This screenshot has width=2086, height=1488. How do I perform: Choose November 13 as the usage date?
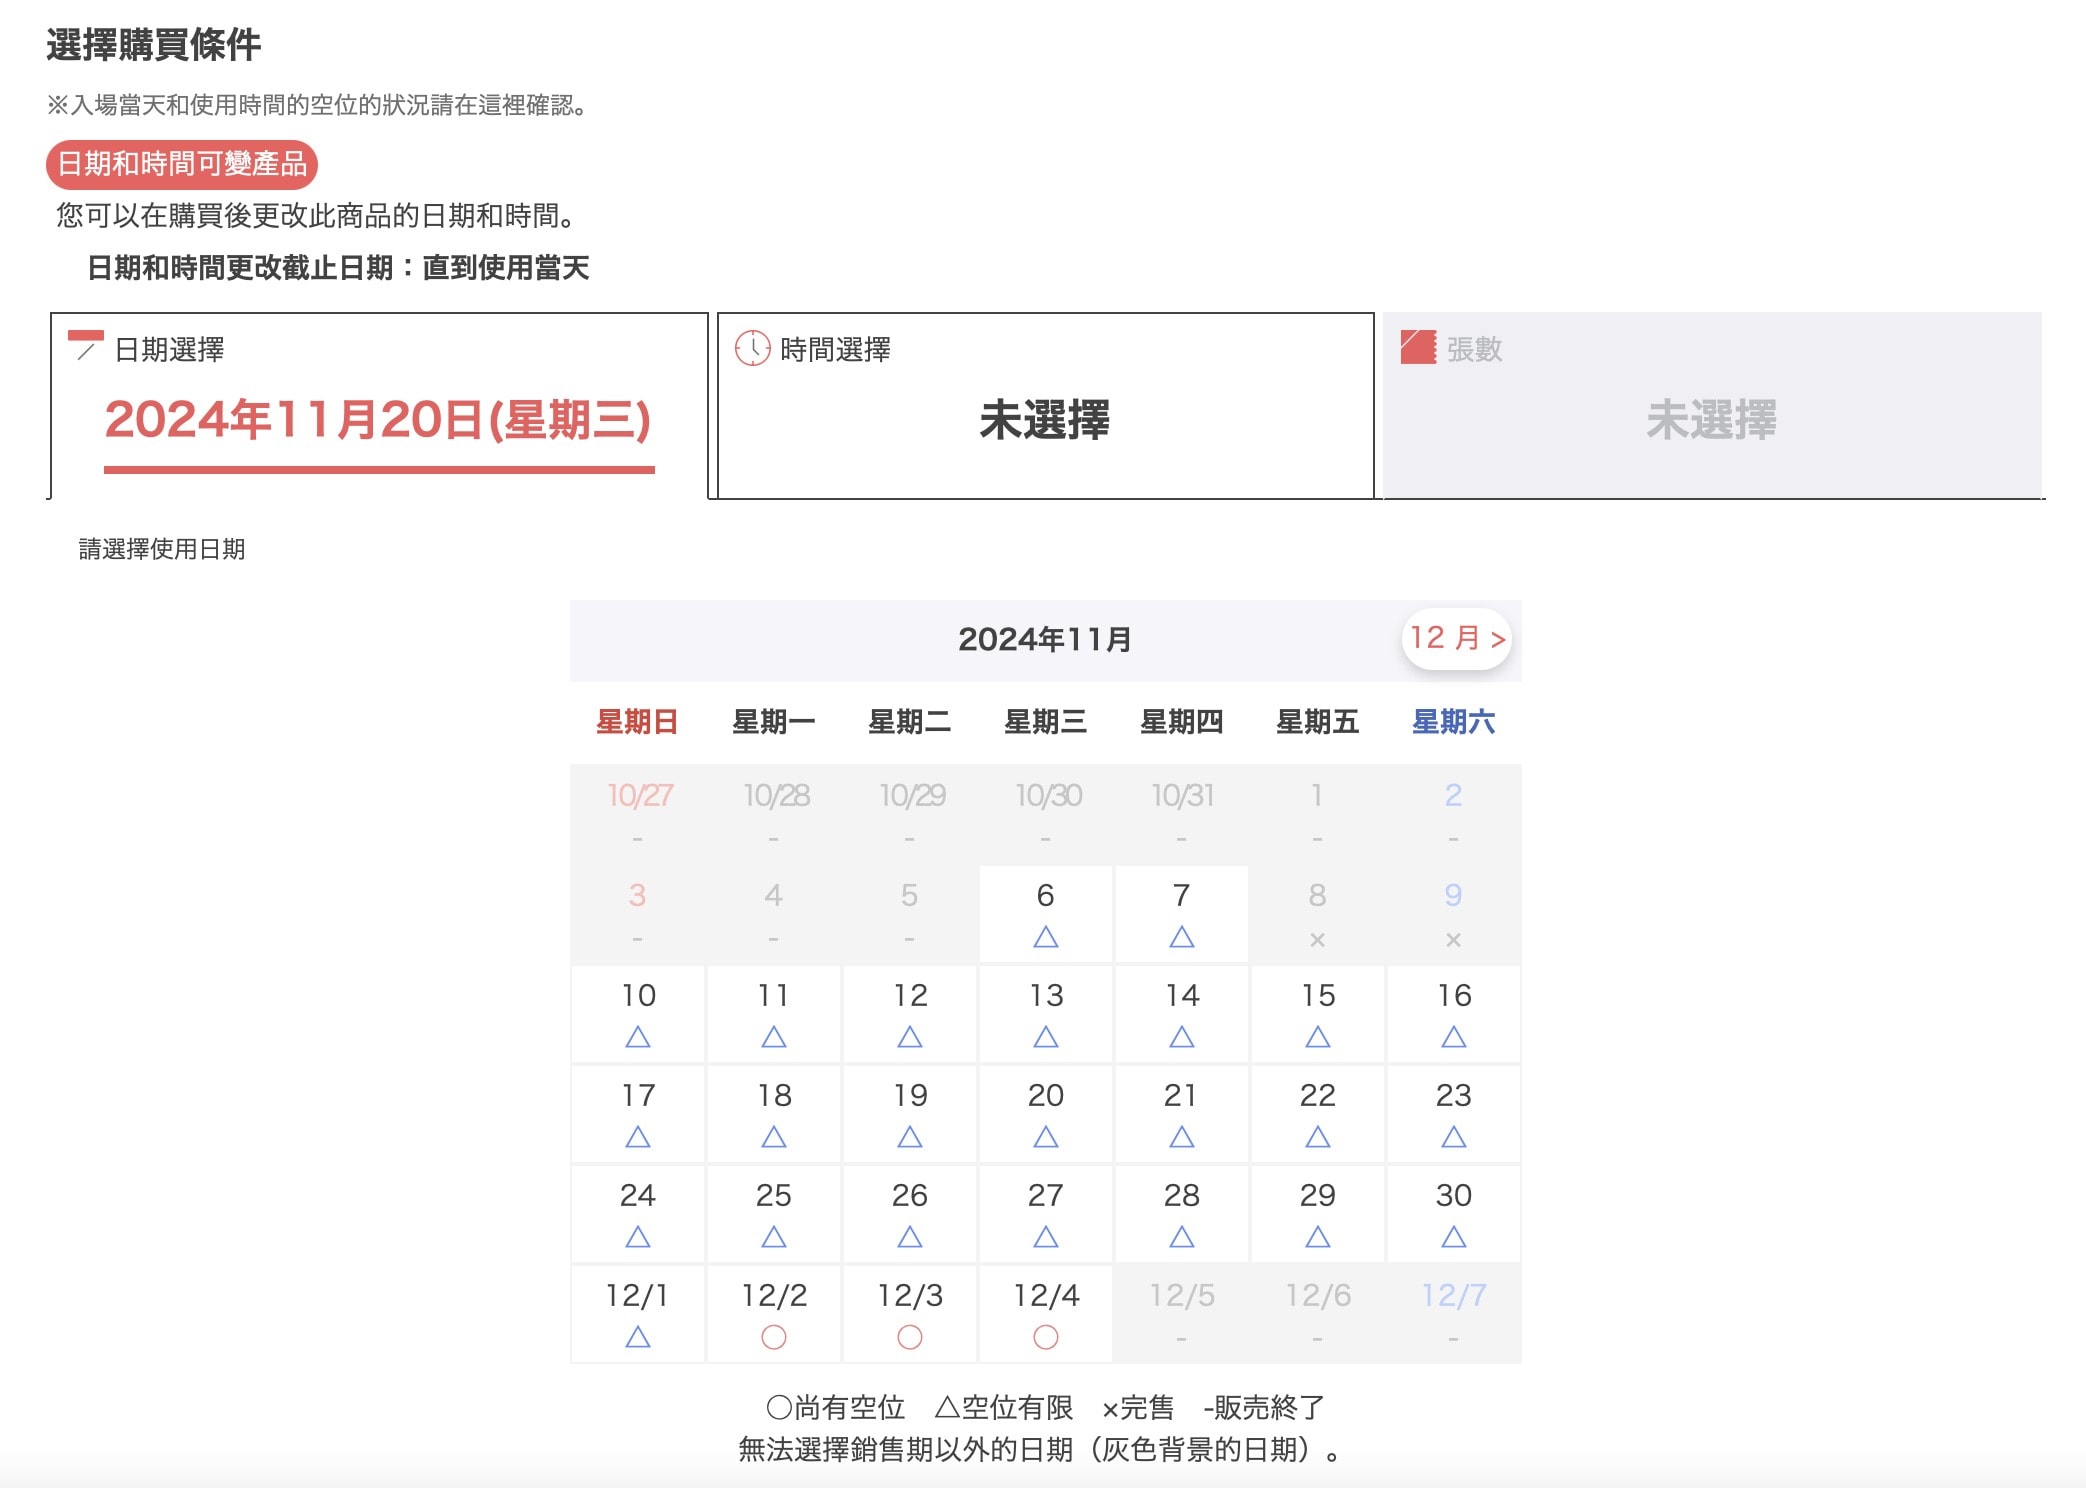tap(1045, 1012)
